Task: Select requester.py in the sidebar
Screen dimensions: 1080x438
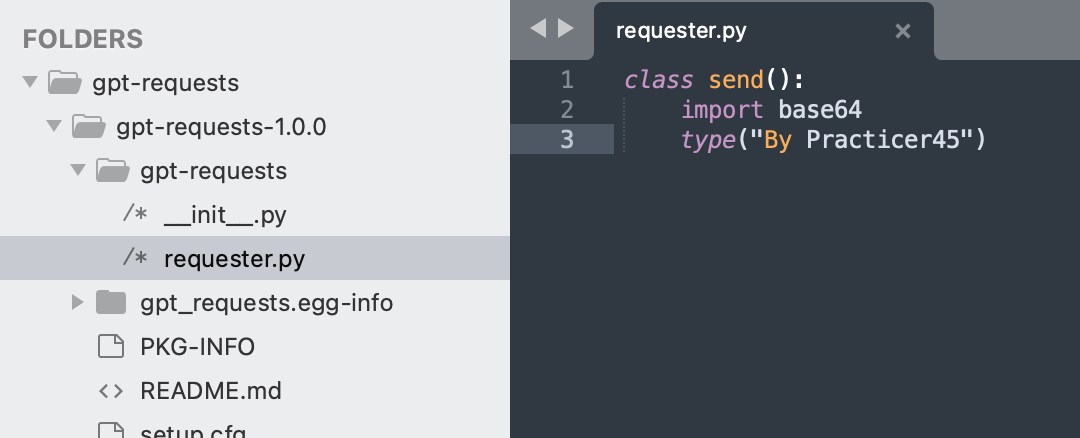Action: [x=234, y=259]
